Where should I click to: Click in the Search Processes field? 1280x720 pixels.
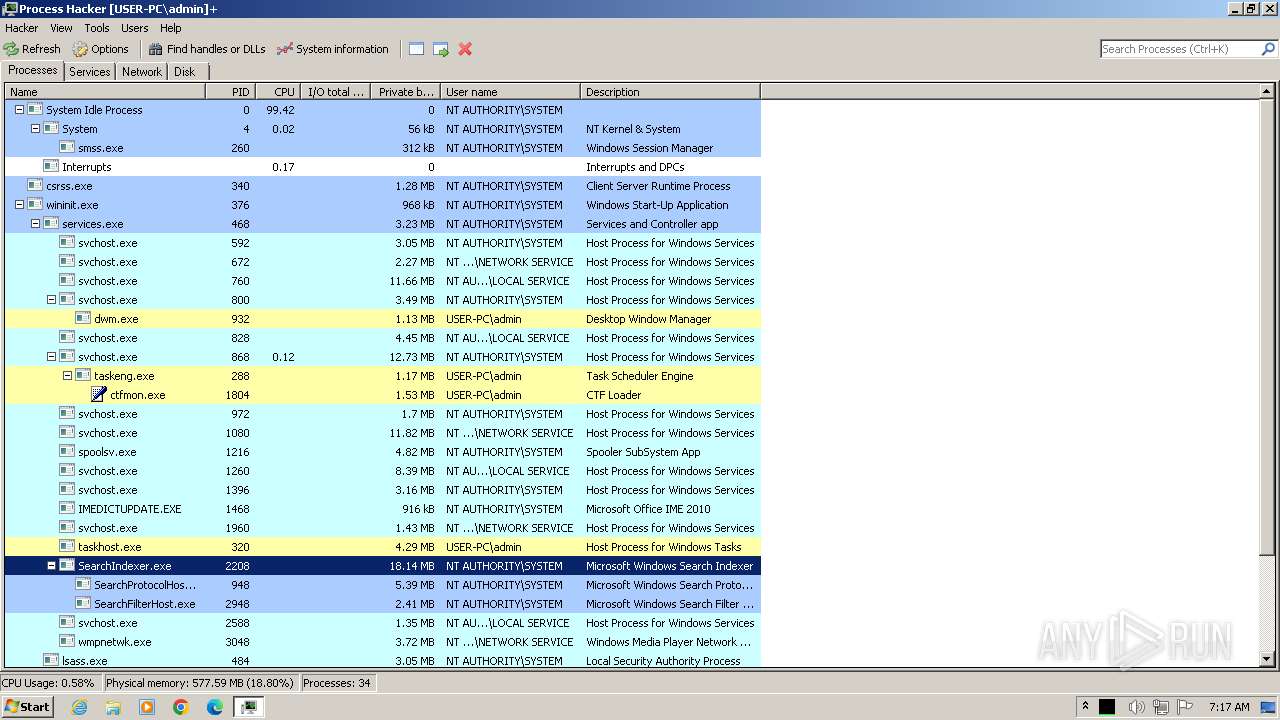(x=1180, y=49)
